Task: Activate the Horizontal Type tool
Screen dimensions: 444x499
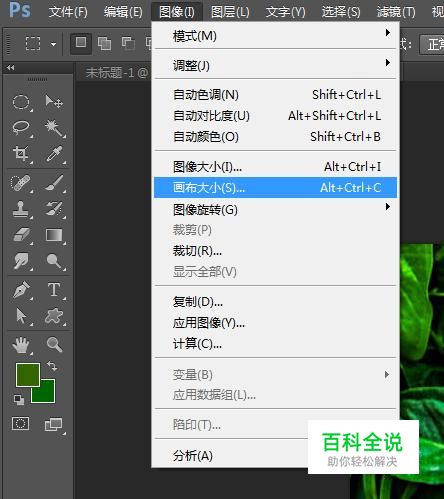Action: [54, 289]
